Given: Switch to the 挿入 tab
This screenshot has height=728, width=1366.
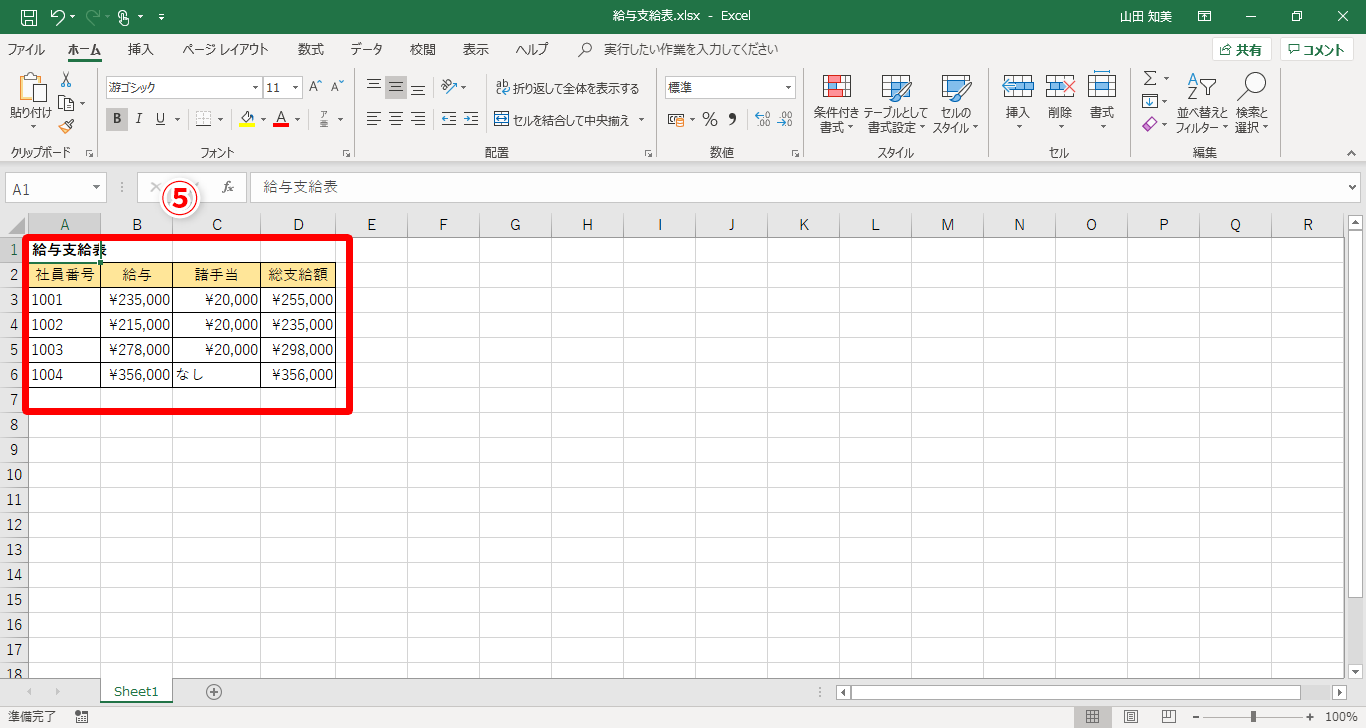Looking at the screenshot, I should [141, 49].
